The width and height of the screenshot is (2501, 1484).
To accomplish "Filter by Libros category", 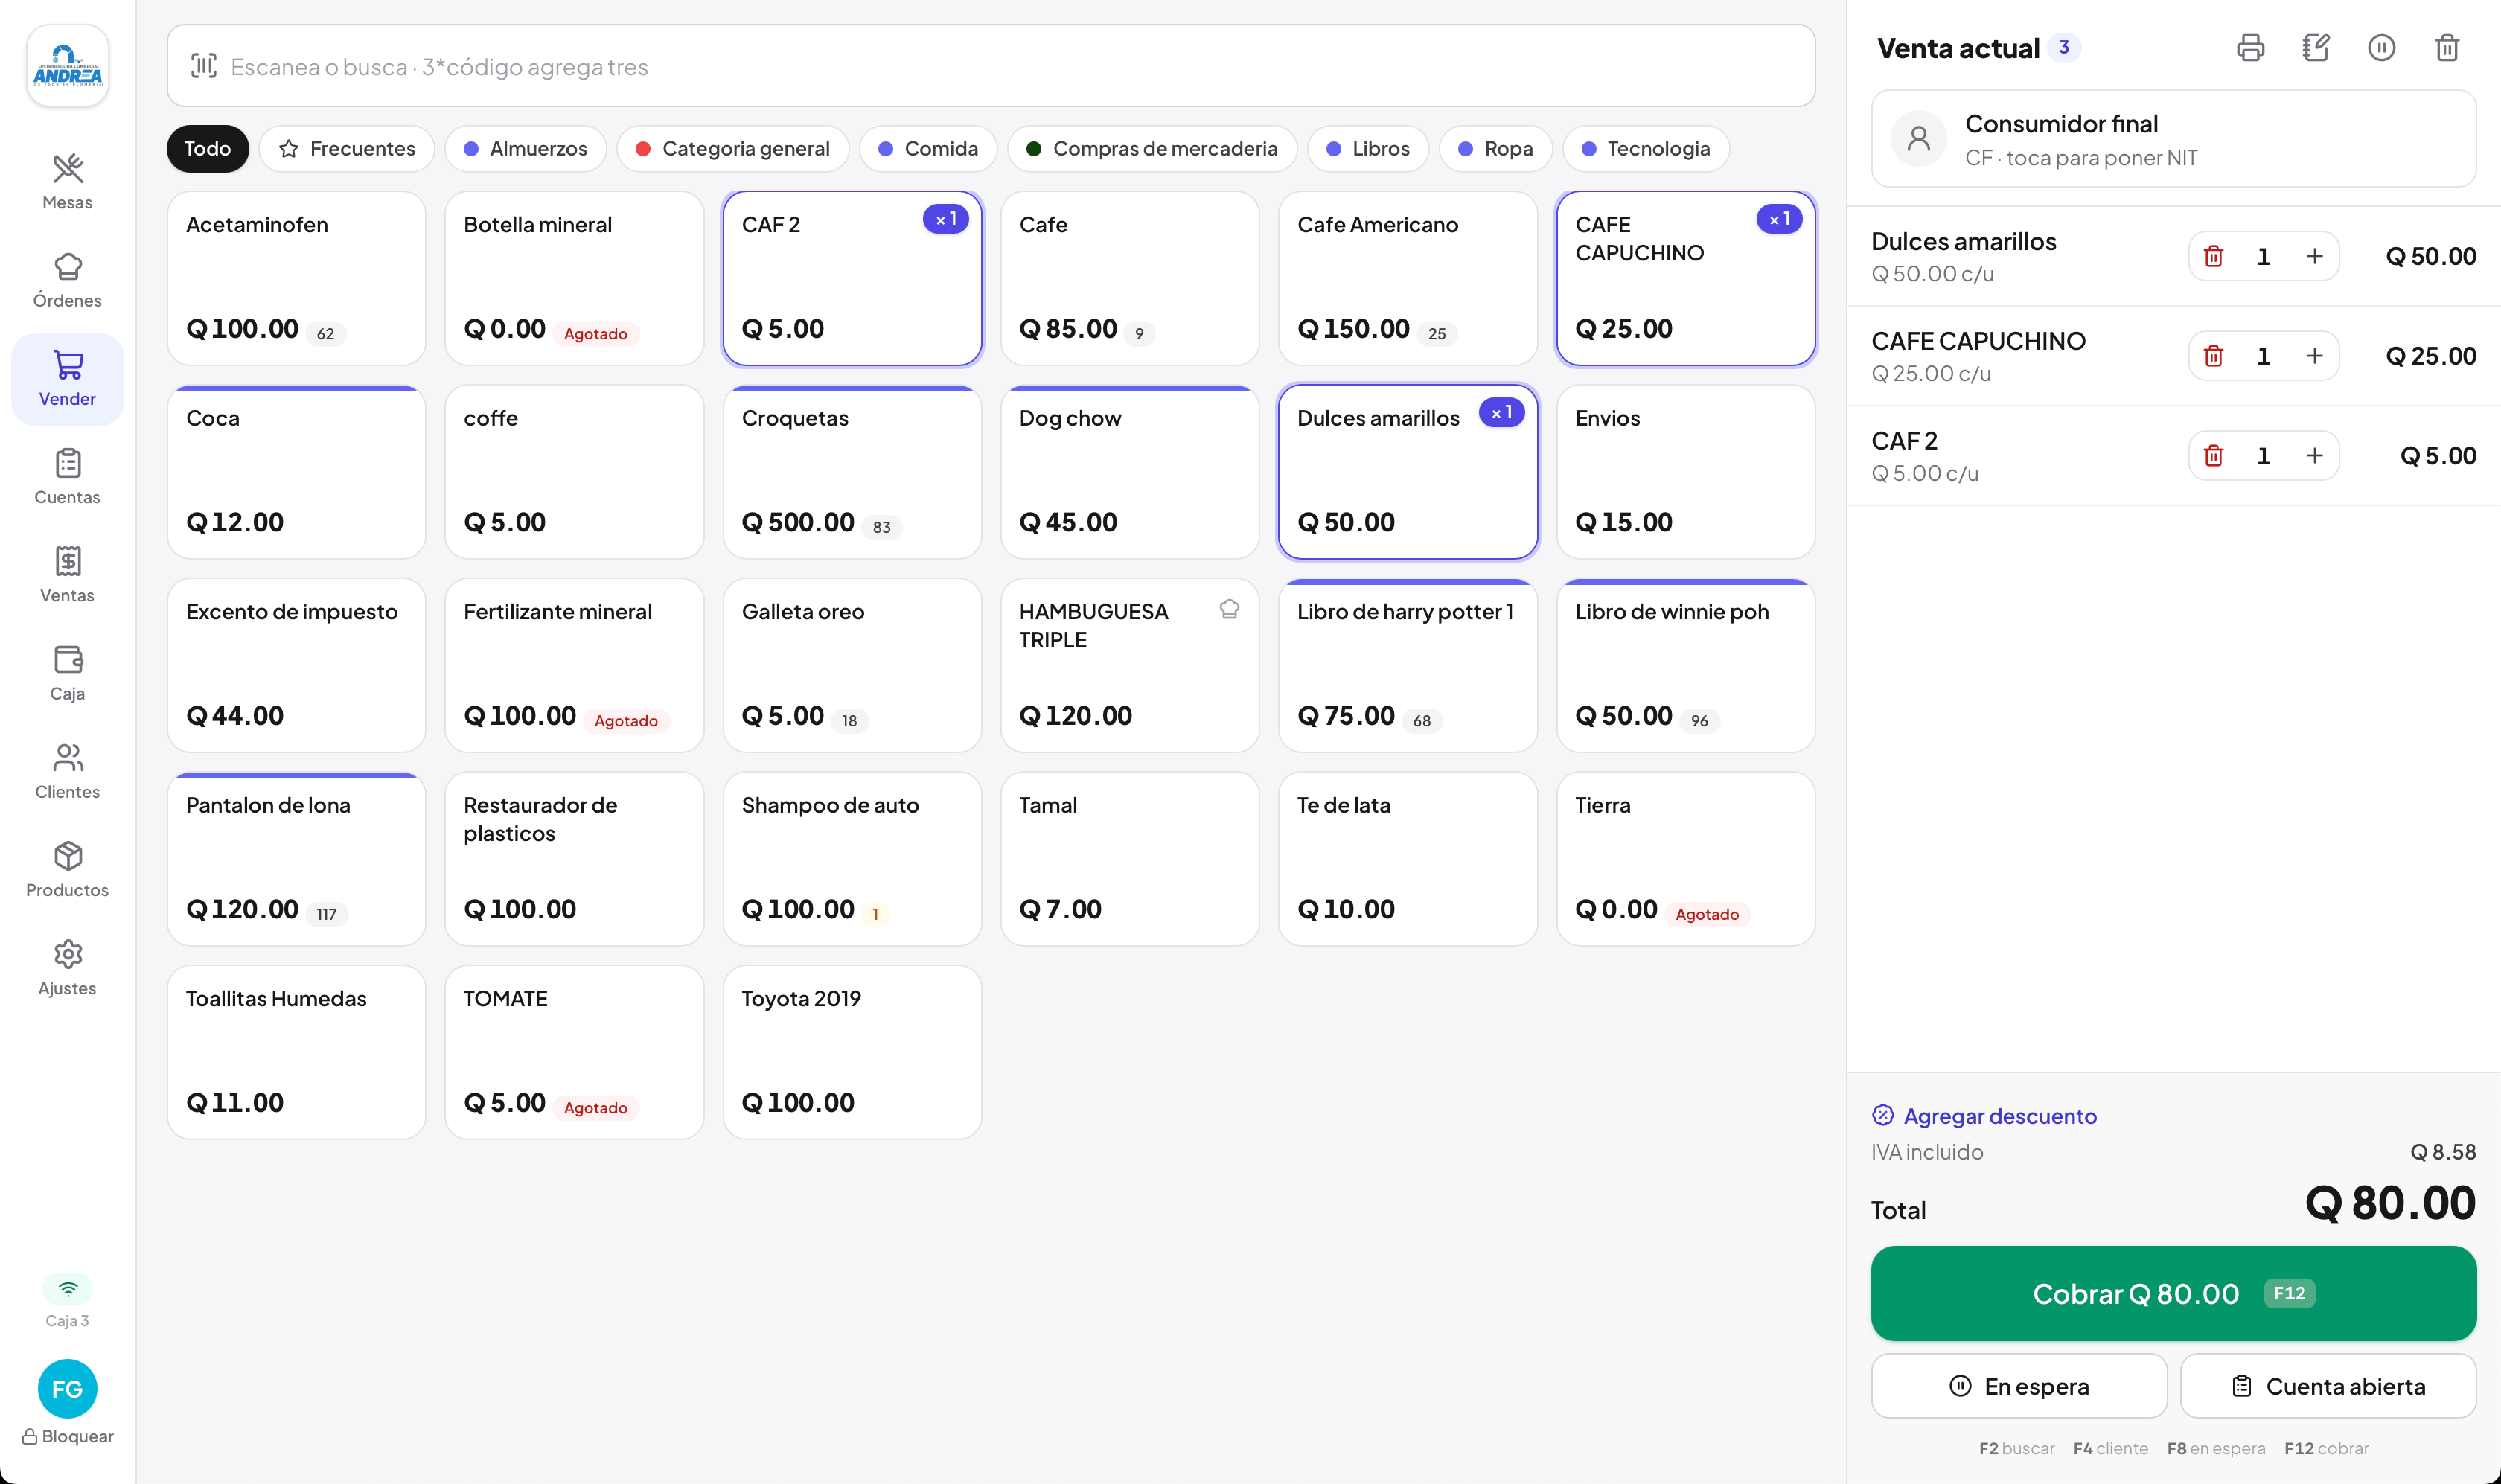I will tap(1368, 149).
